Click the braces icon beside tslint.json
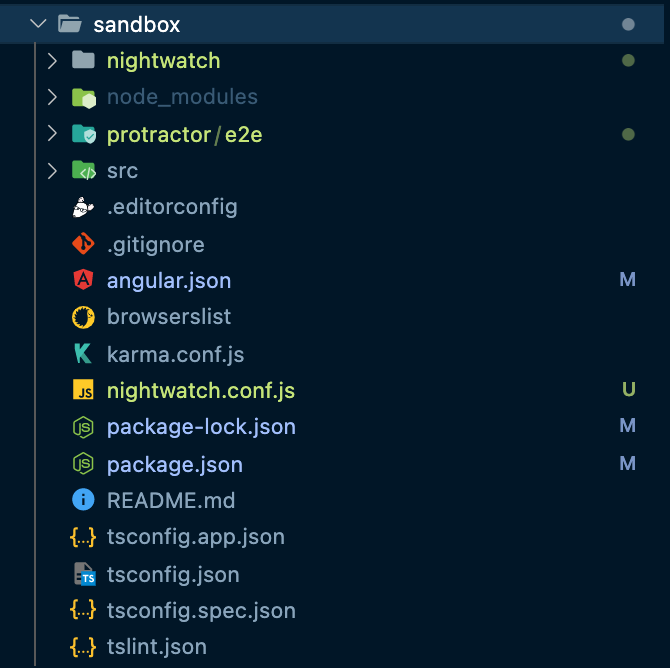The image size is (670, 668). (x=83, y=647)
